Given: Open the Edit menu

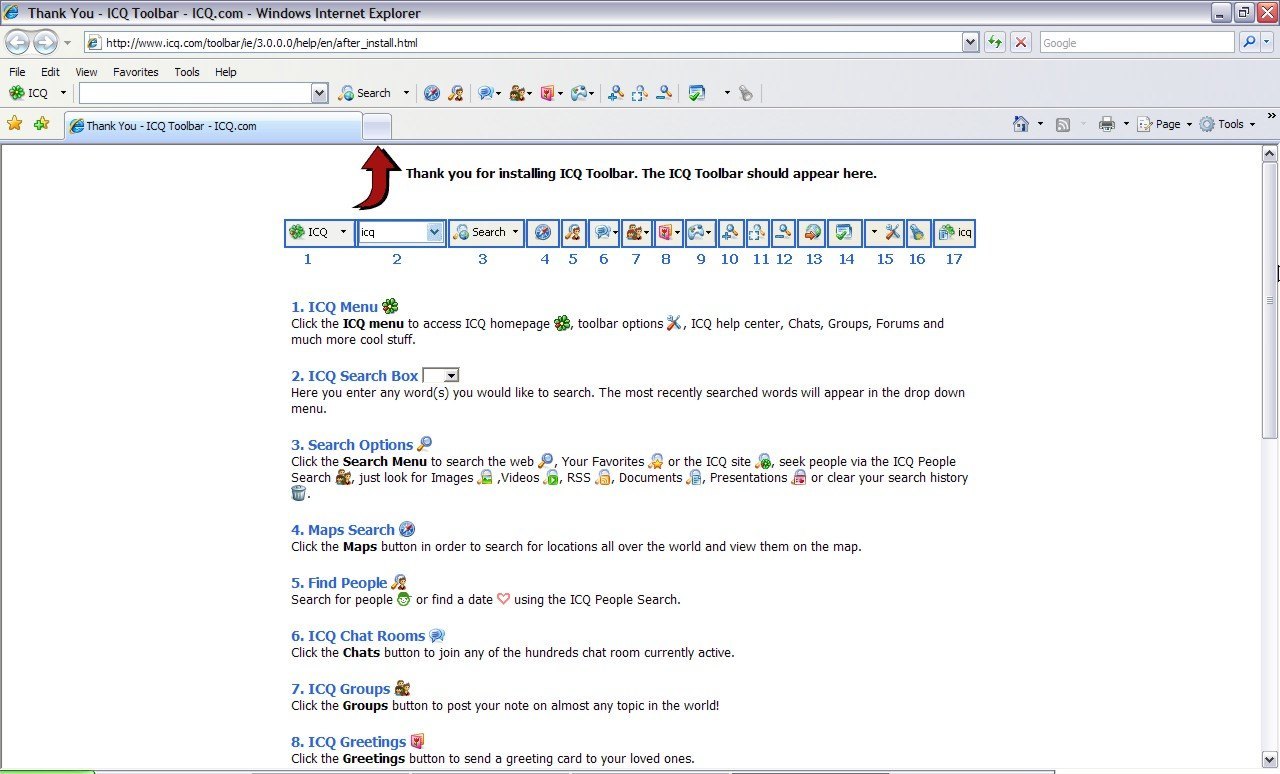Looking at the screenshot, I should (50, 72).
